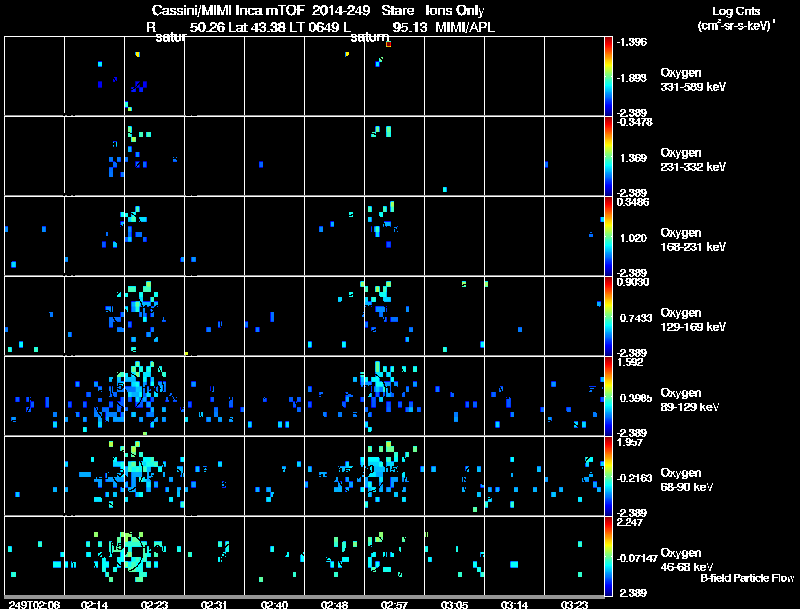Open the Oxygen 68-90 keV panel at 02:57
This screenshot has height=609, width=800.
coord(394,476)
